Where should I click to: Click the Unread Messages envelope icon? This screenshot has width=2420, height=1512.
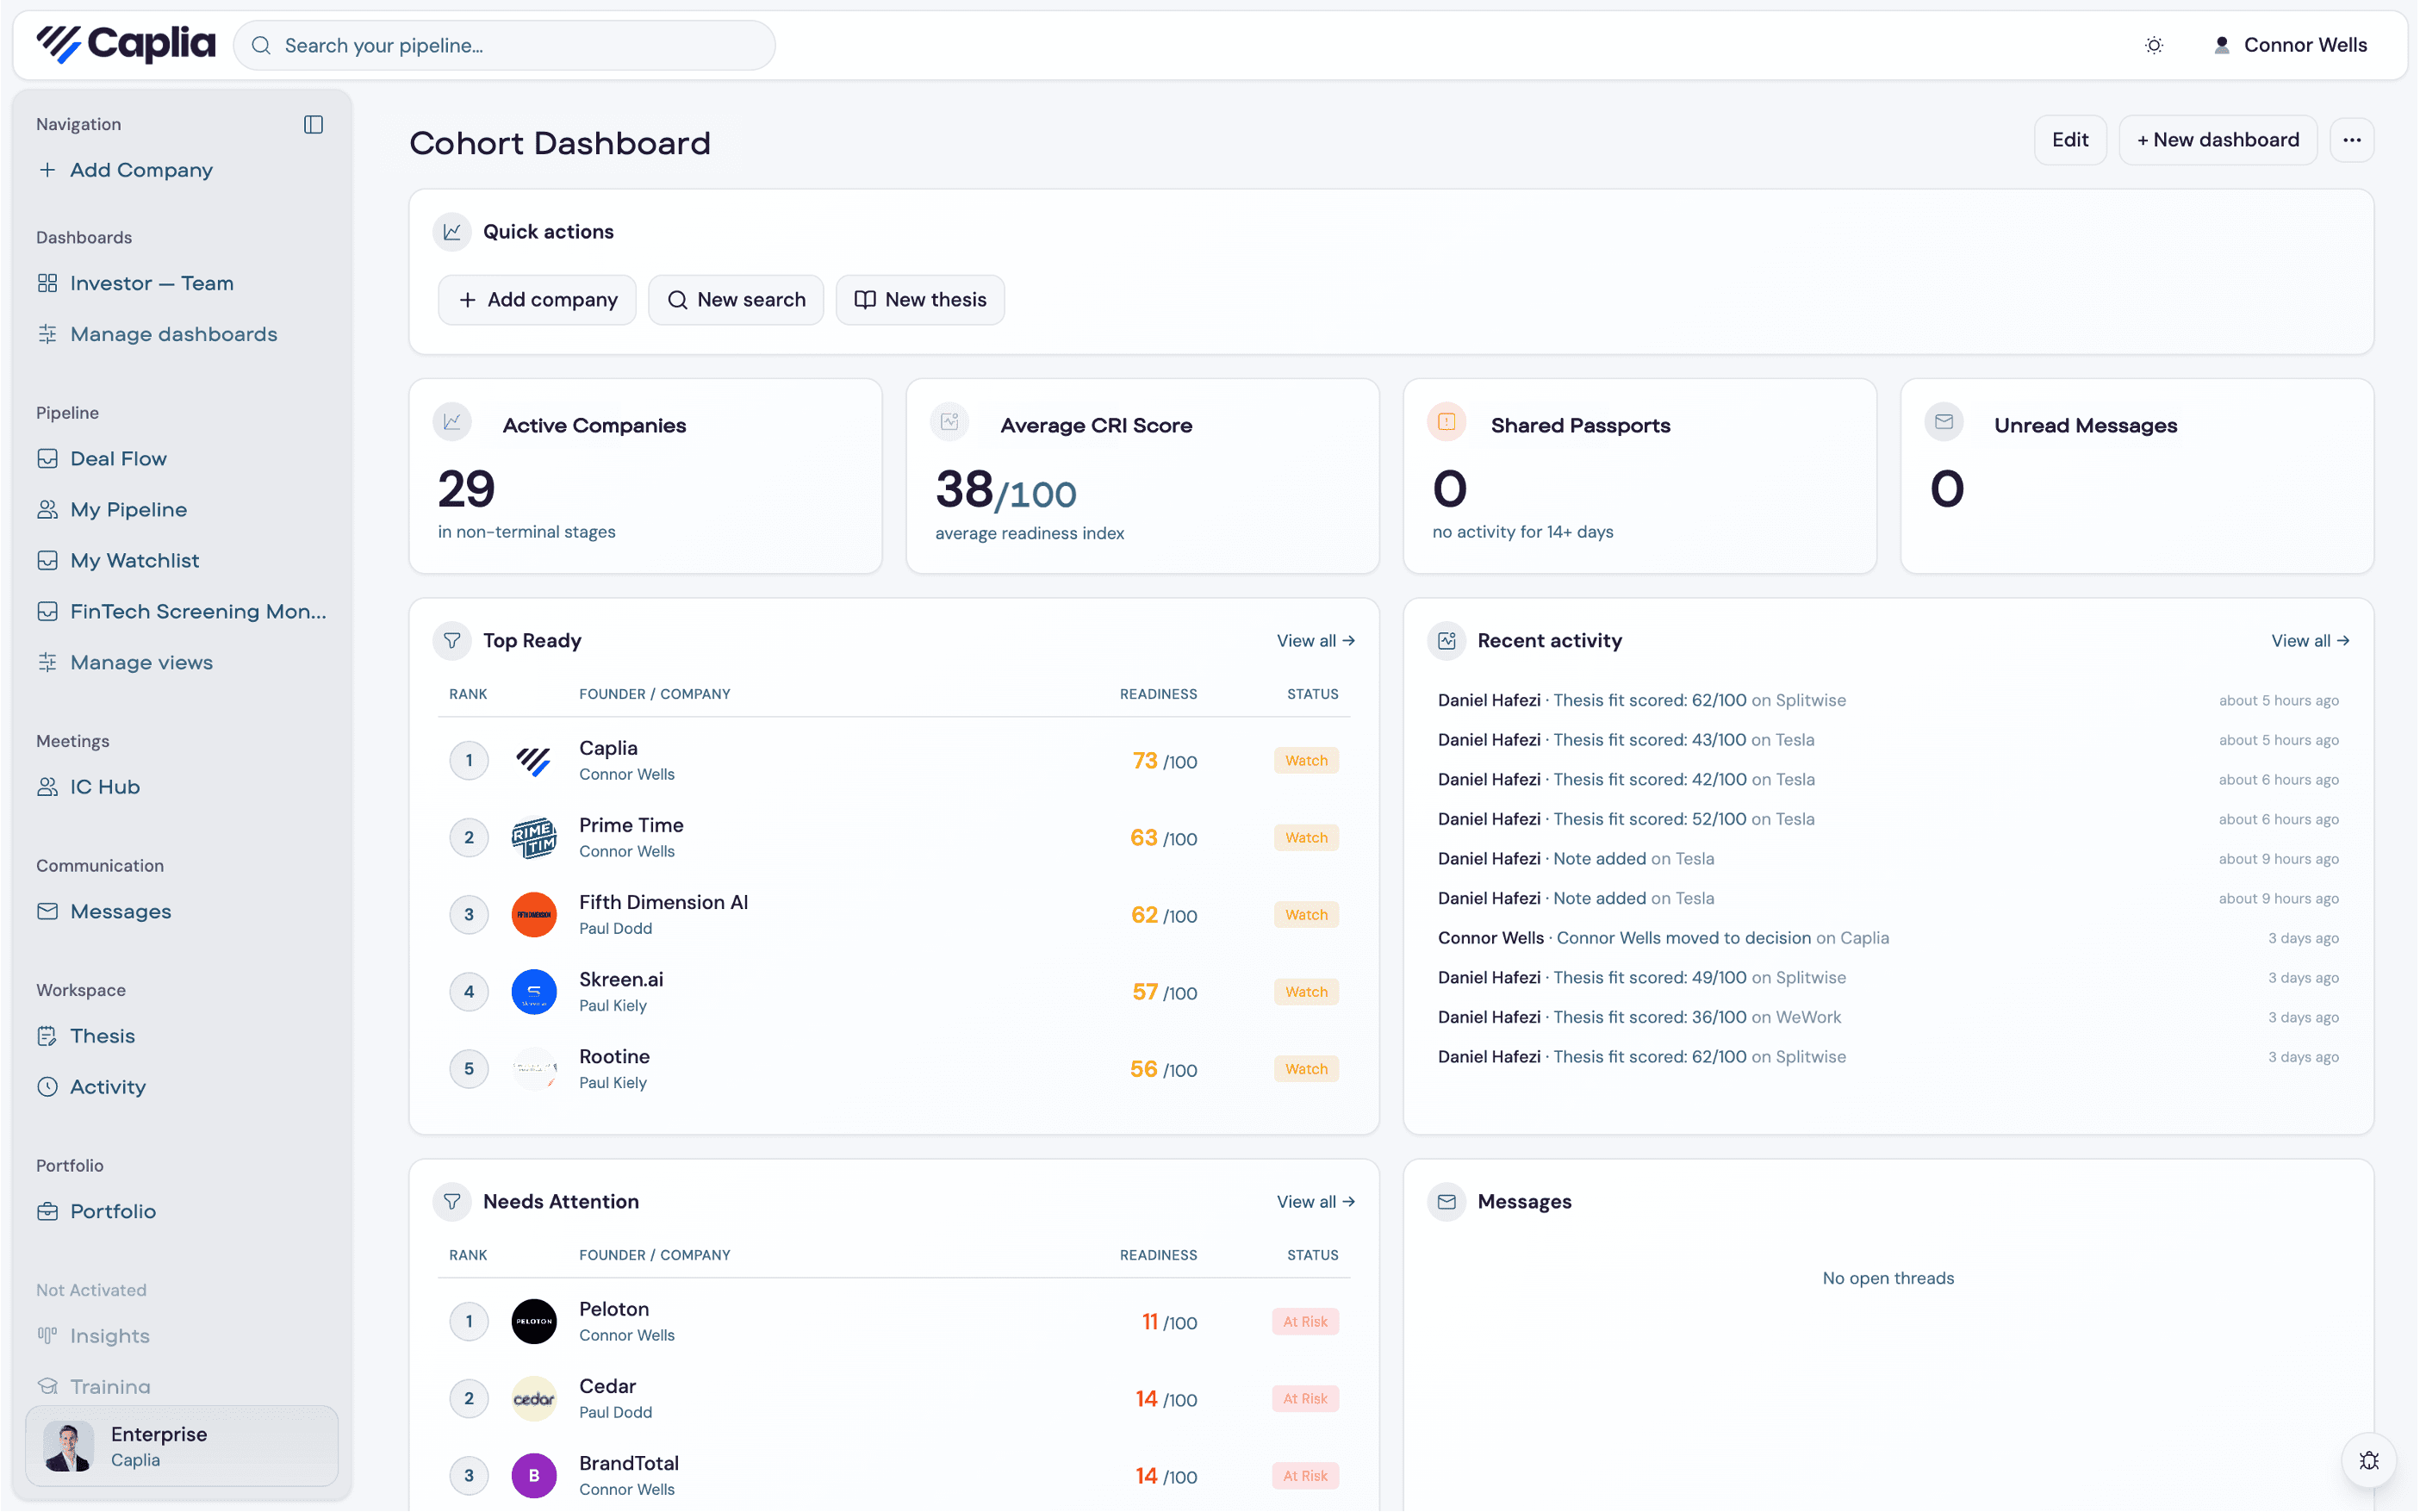tap(1943, 422)
